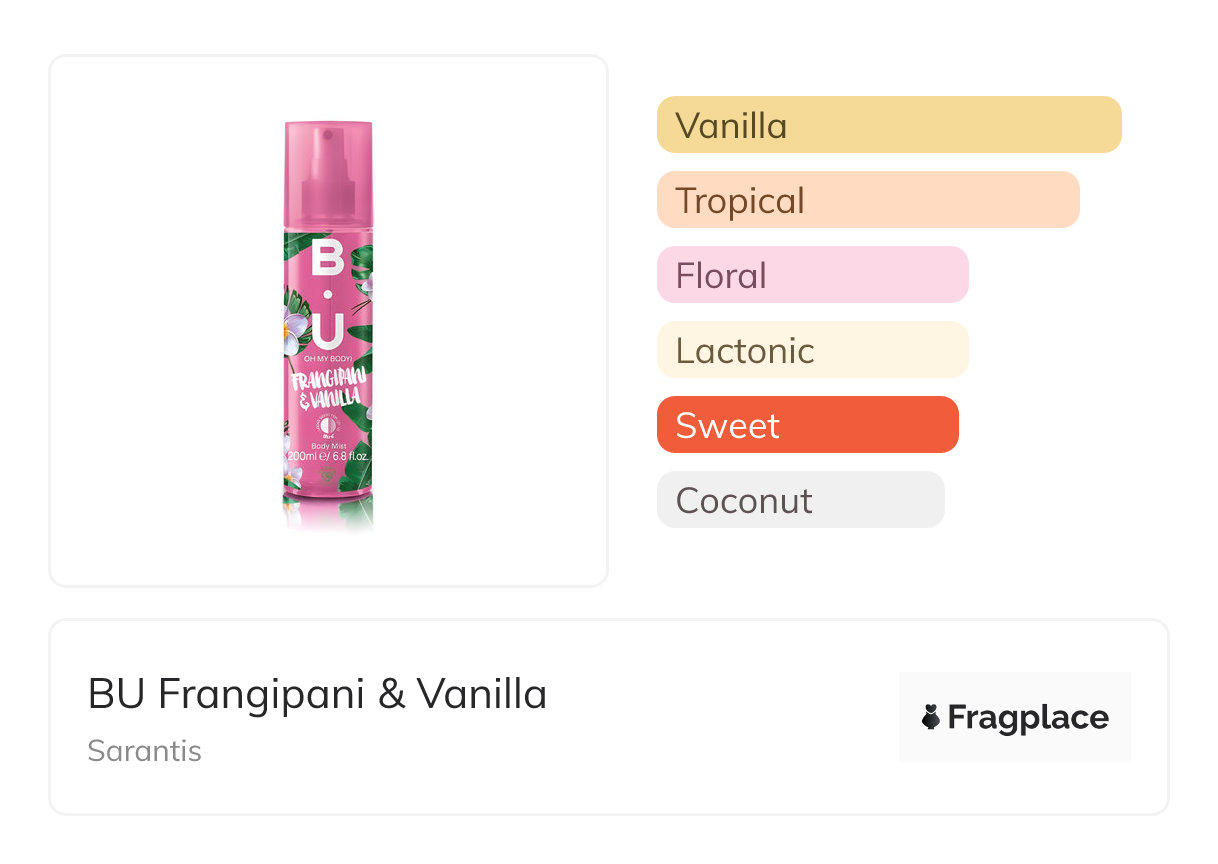The width and height of the screenshot is (1218, 864).
Task: Select the gray Coconut accord bar
Action: tap(800, 500)
